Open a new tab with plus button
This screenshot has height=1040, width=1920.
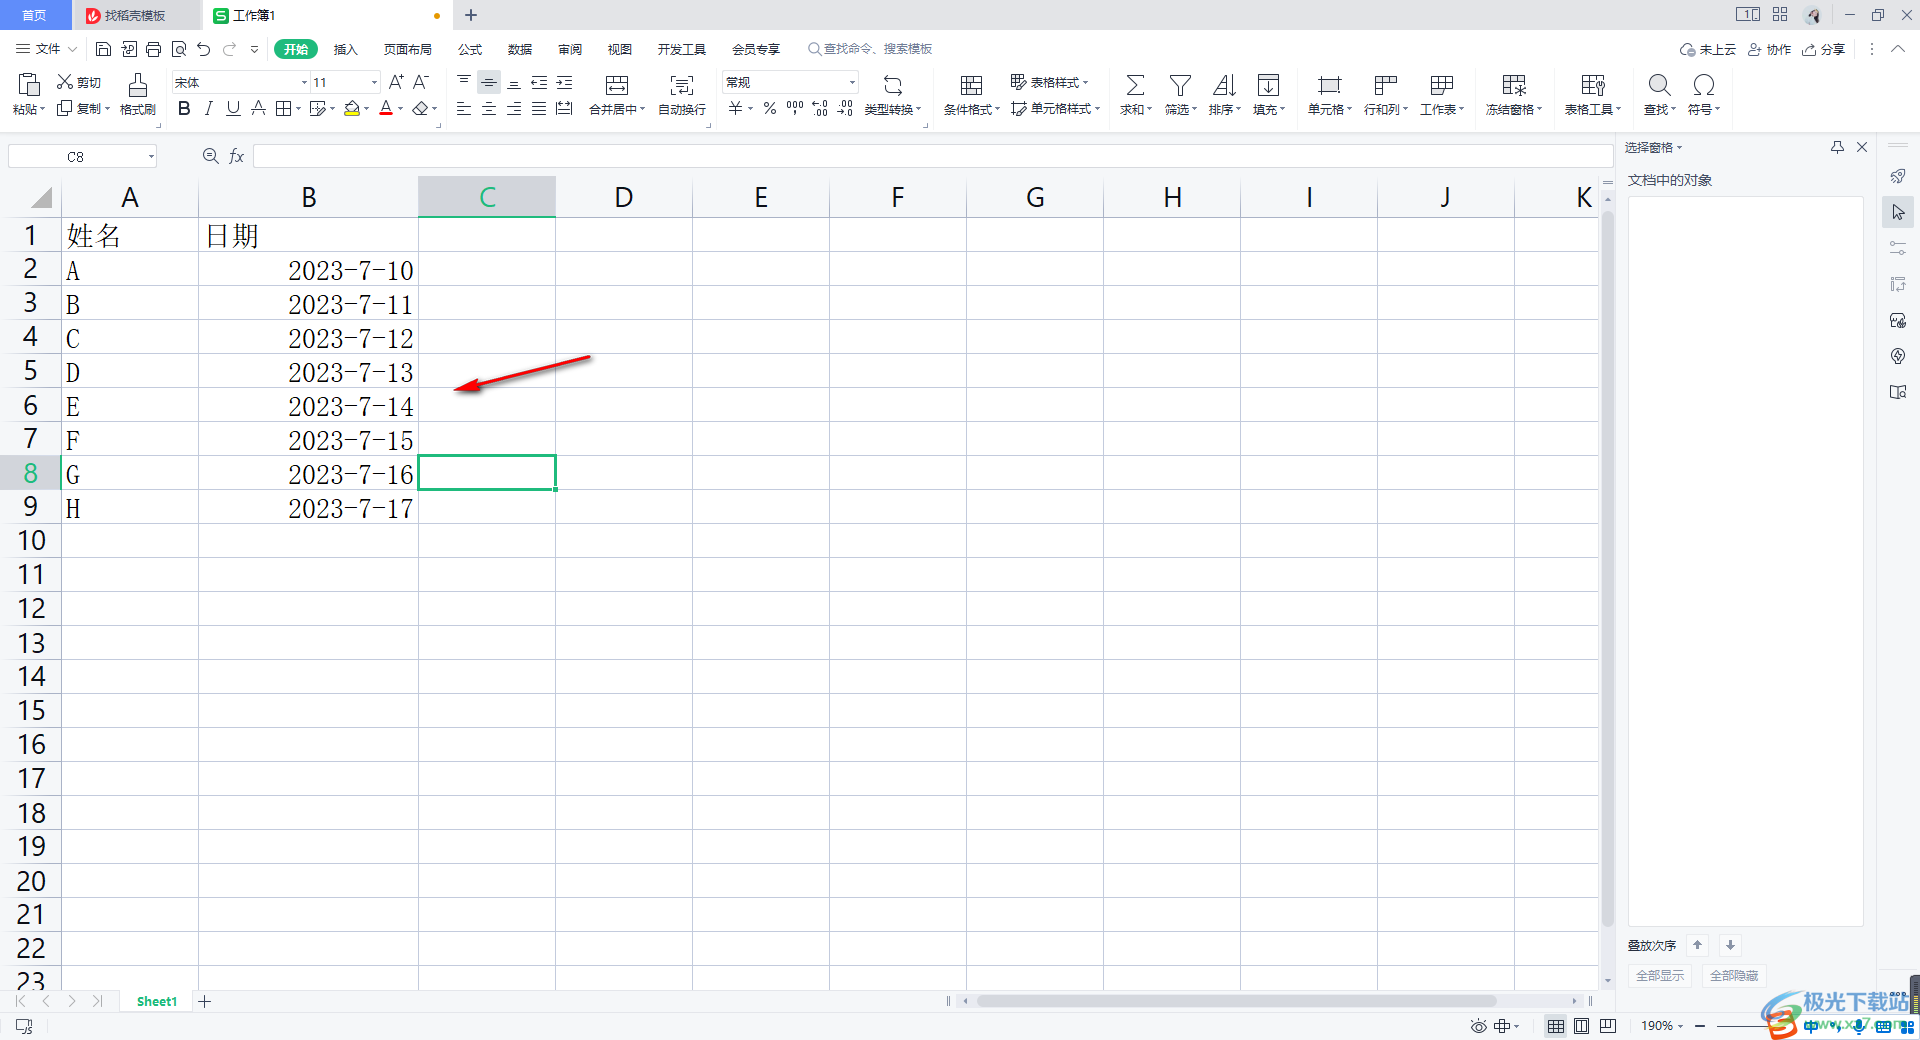point(471,15)
